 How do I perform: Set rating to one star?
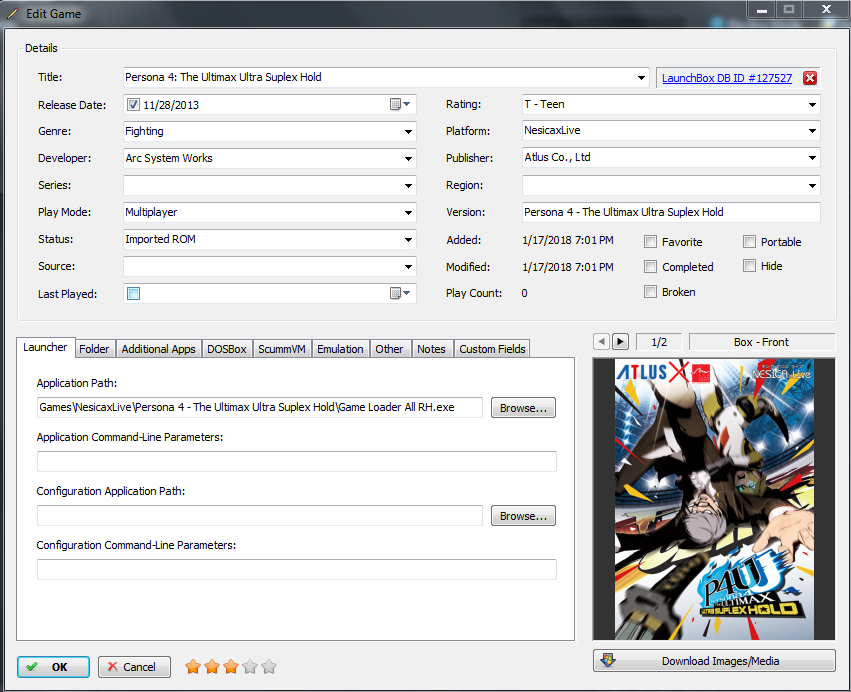coord(193,666)
